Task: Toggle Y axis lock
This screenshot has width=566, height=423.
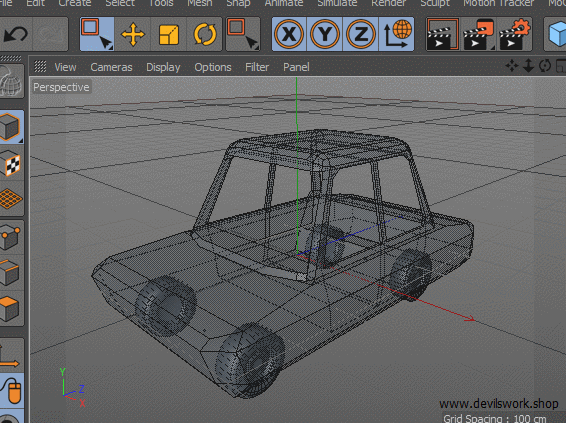Action: (x=325, y=34)
